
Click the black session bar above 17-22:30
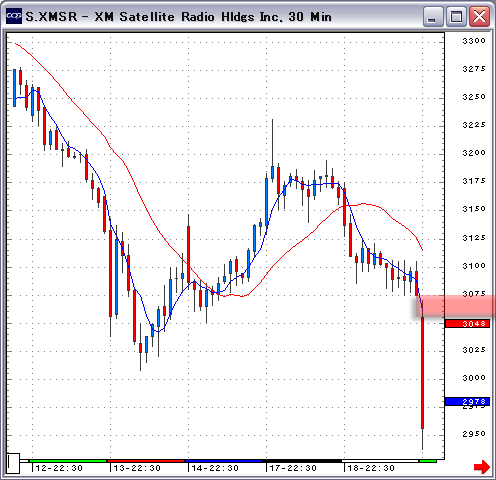[302, 461]
